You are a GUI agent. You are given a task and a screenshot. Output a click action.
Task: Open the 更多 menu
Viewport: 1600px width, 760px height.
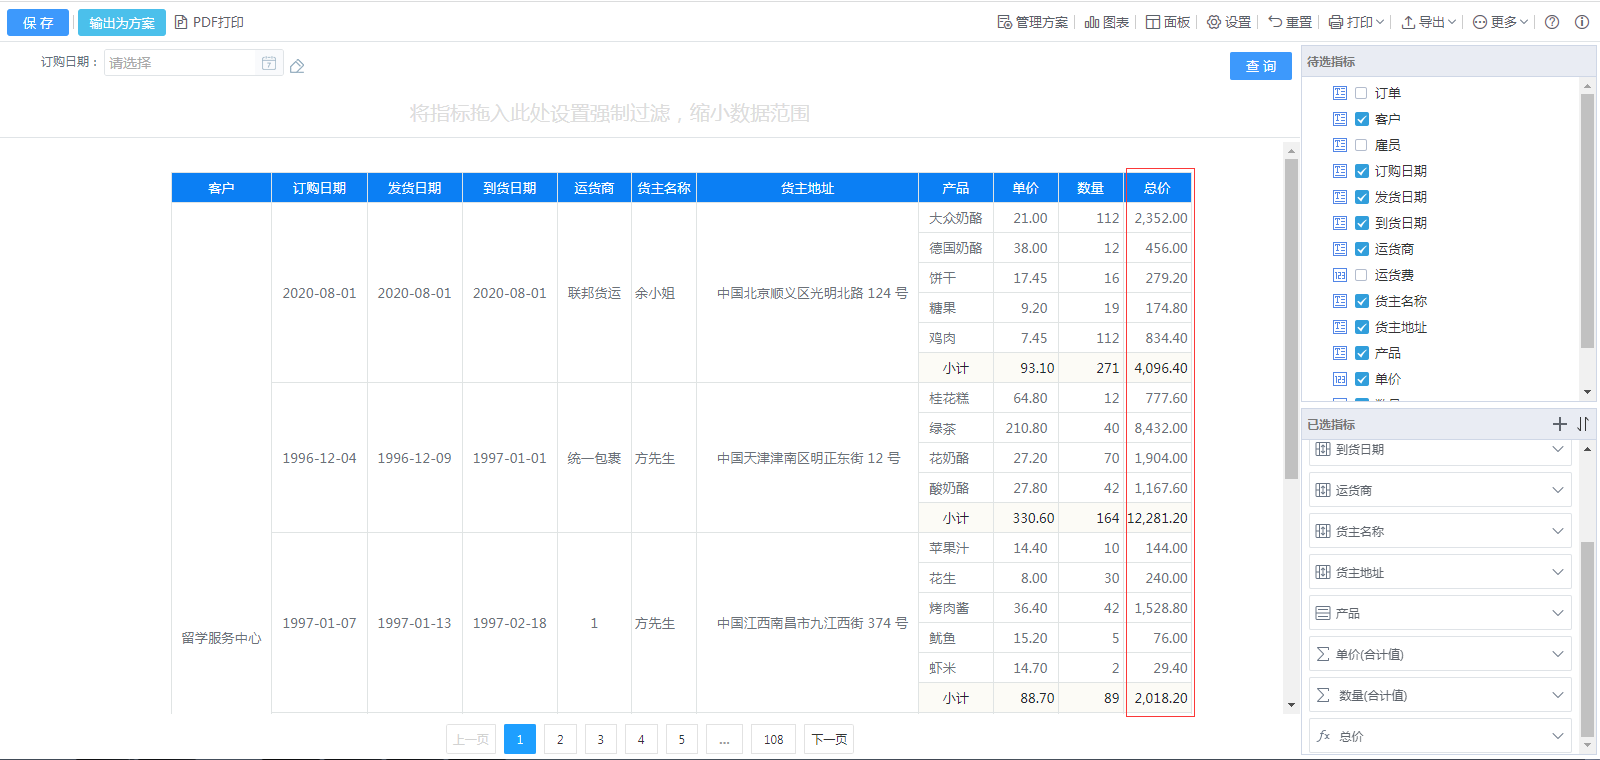[1500, 22]
